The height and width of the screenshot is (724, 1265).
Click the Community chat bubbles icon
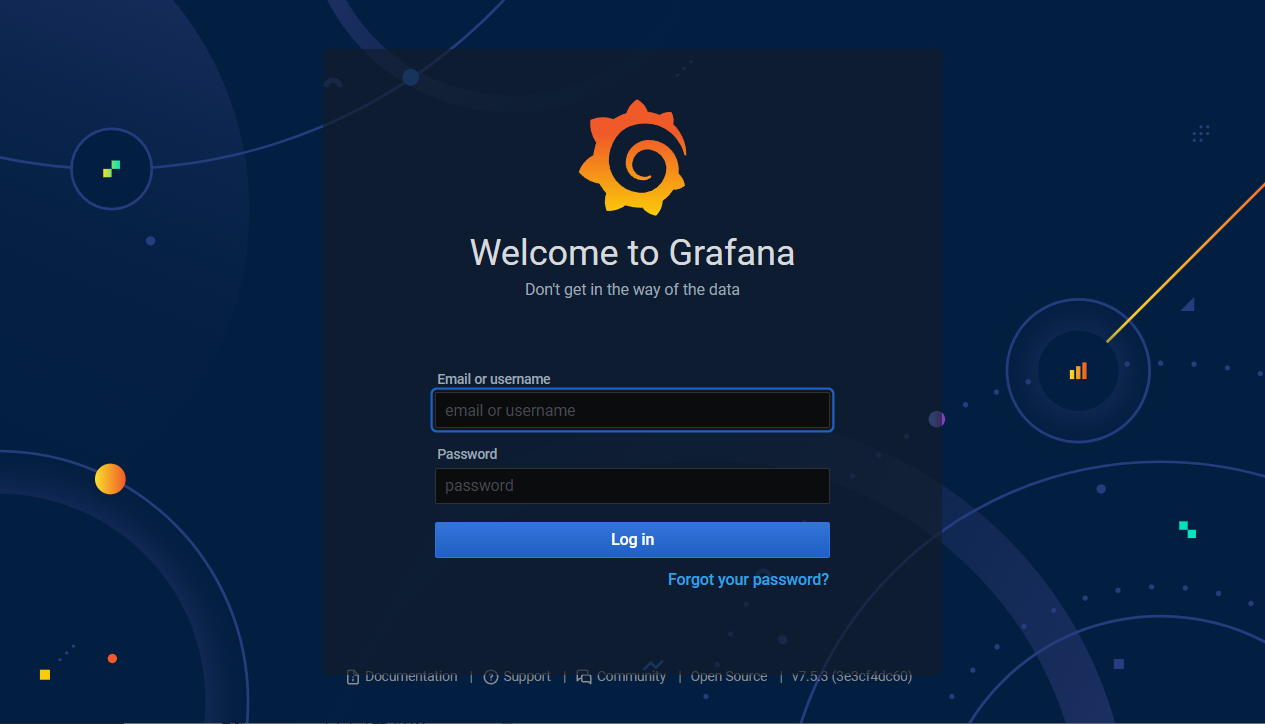[x=584, y=677]
